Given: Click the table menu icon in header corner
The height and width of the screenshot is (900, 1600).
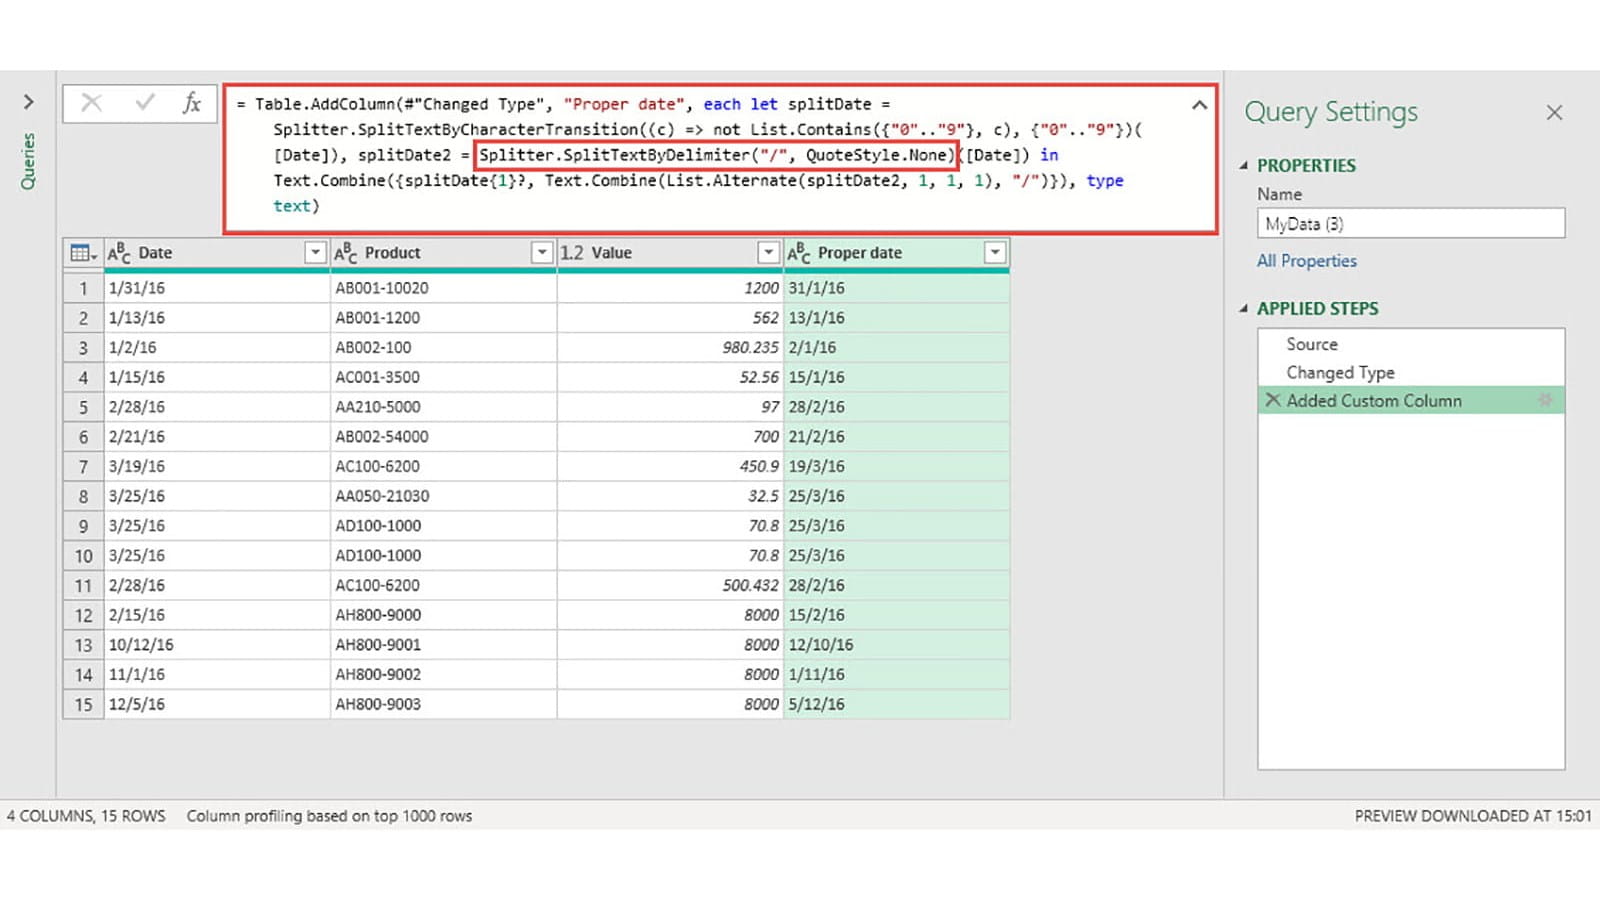Looking at the screenshot, I should tap(82, 253).
